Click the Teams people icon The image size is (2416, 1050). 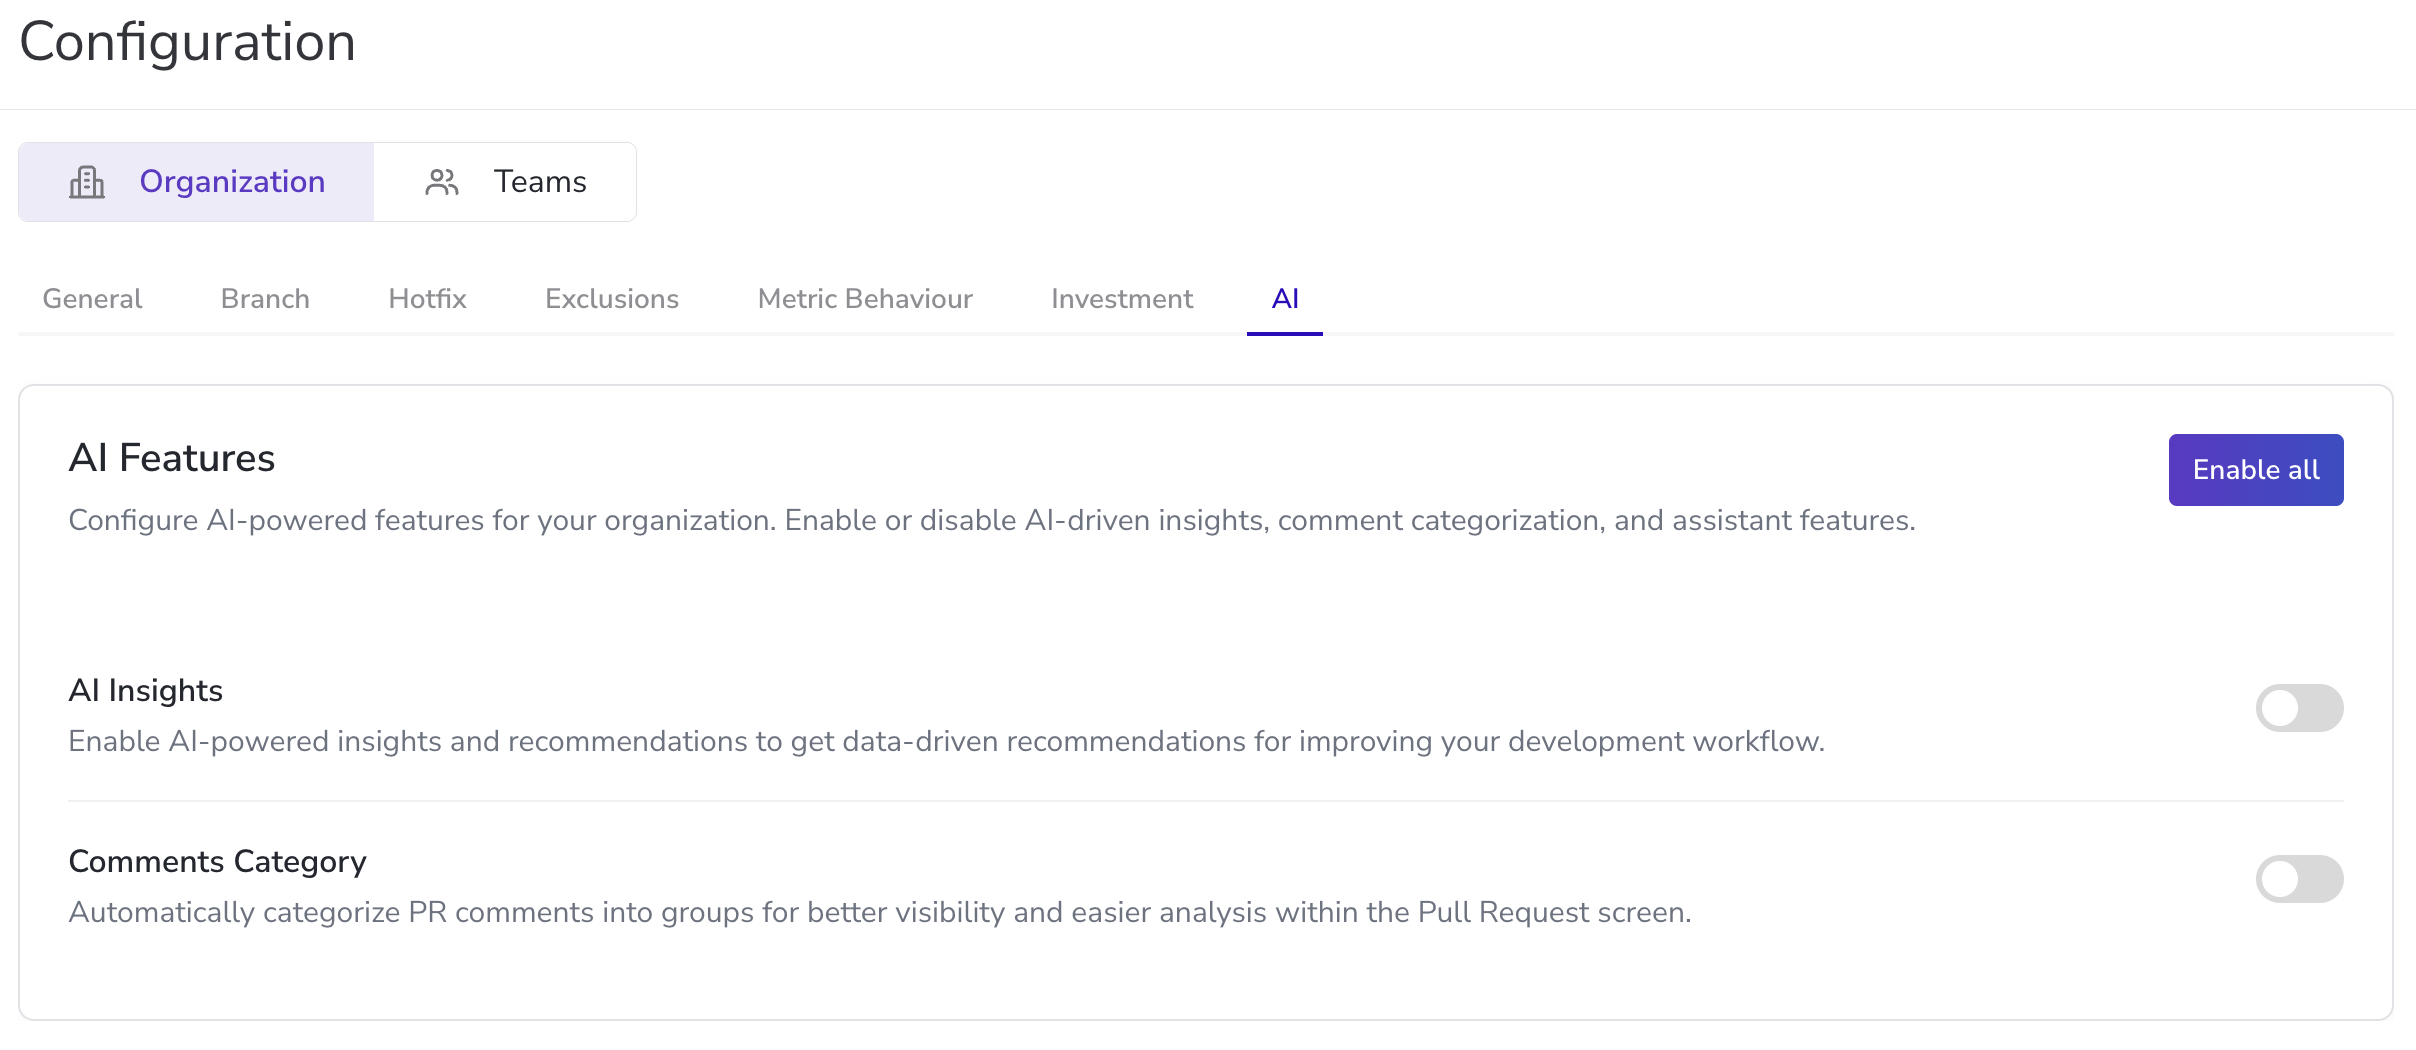pos(442,182)
